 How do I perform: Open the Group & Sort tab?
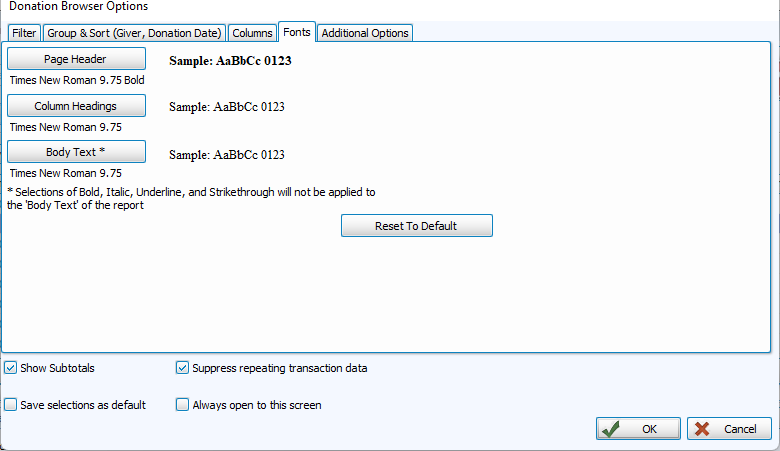coord(134,33)
